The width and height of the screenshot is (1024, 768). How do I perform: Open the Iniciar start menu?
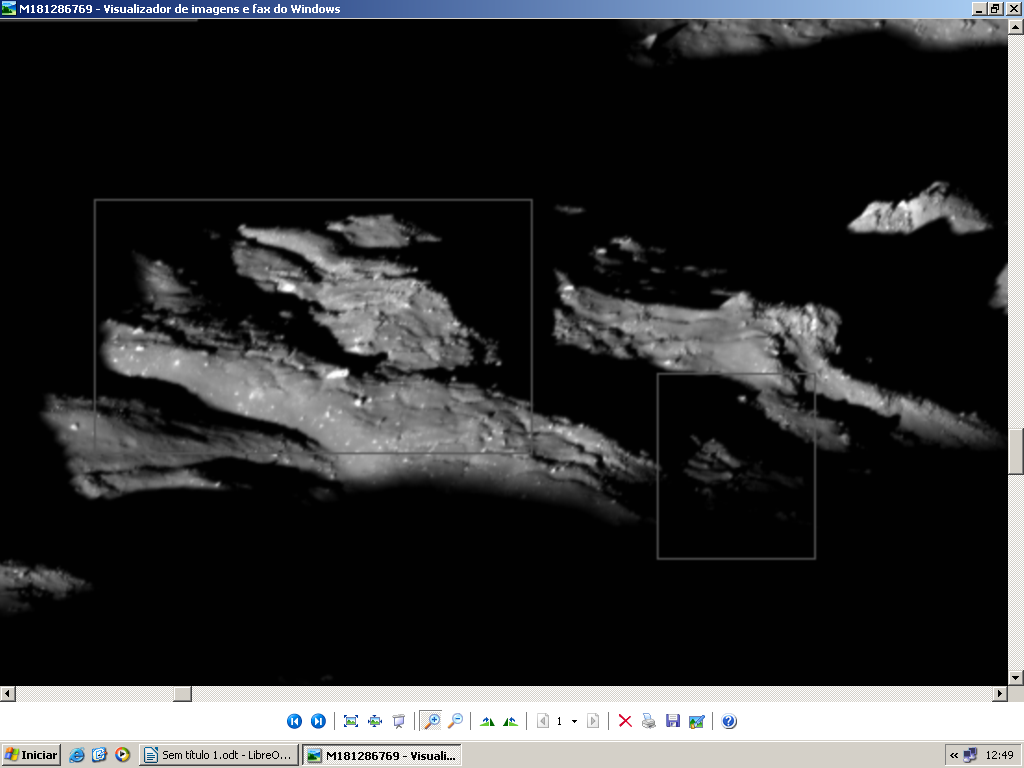(x=31, y=755)
